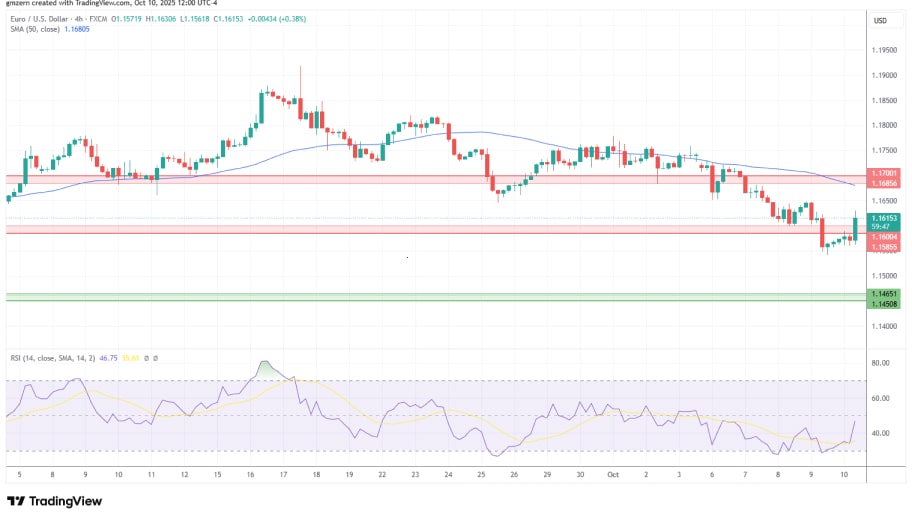The image size is (912, 513).
Task: Click the 17 date label on time axis
Action: pos(282,477)
